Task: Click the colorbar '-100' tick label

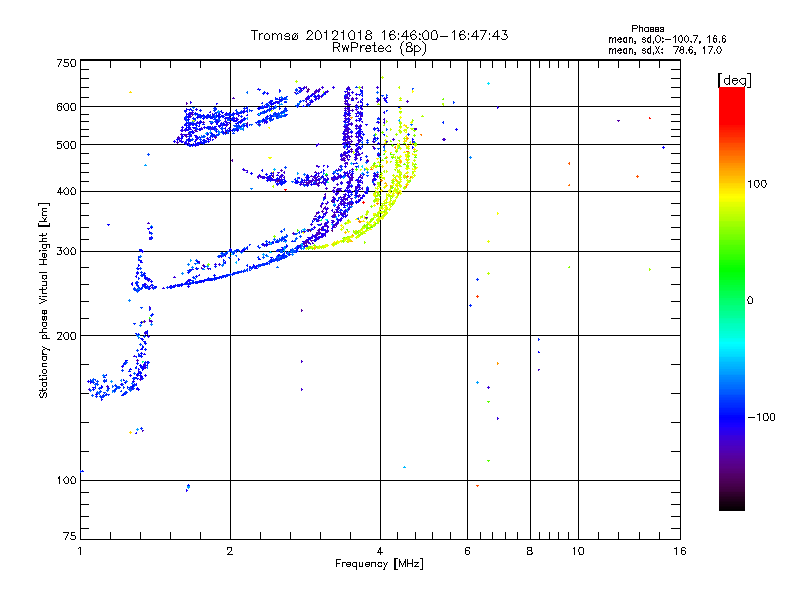Action: (x=762, y=417)
